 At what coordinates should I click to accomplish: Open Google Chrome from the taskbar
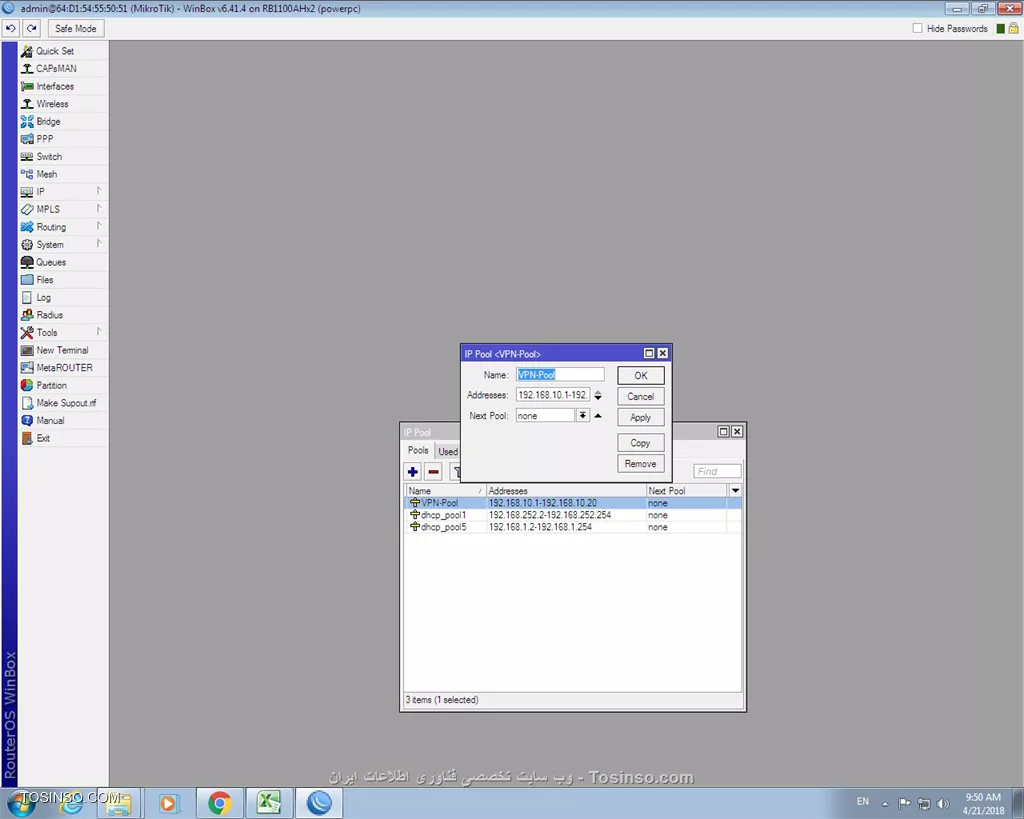pyautogui.click(x=219, y=803)
